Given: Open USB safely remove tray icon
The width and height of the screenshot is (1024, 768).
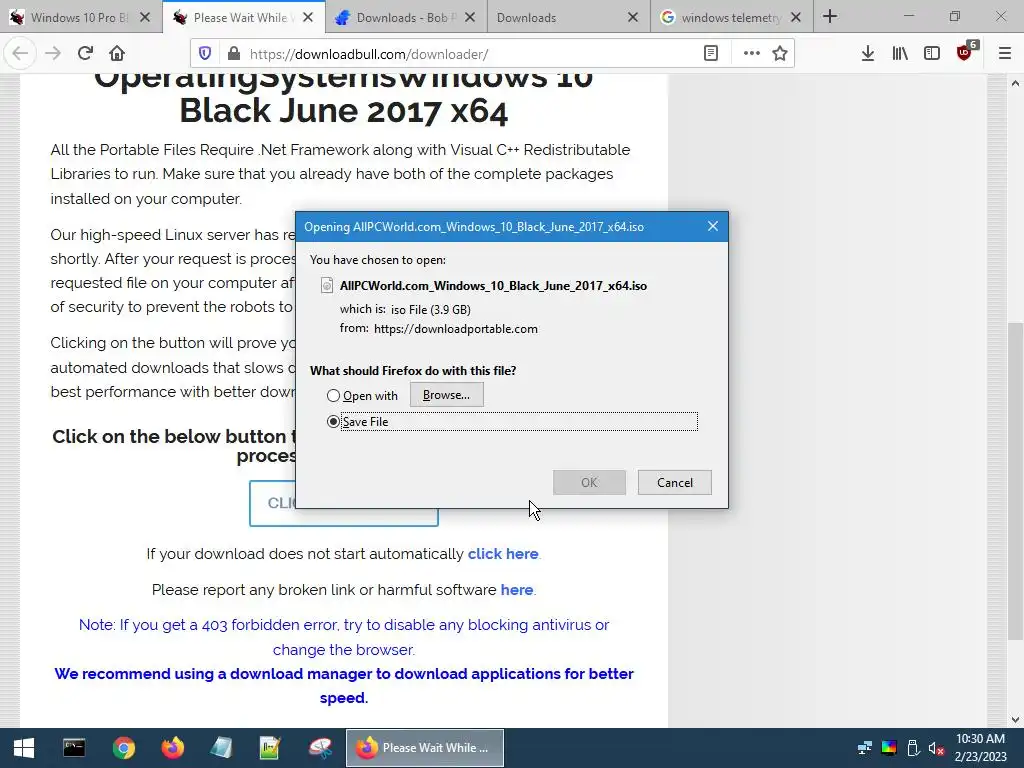Looking at the screenshot, I should (913, 748).
